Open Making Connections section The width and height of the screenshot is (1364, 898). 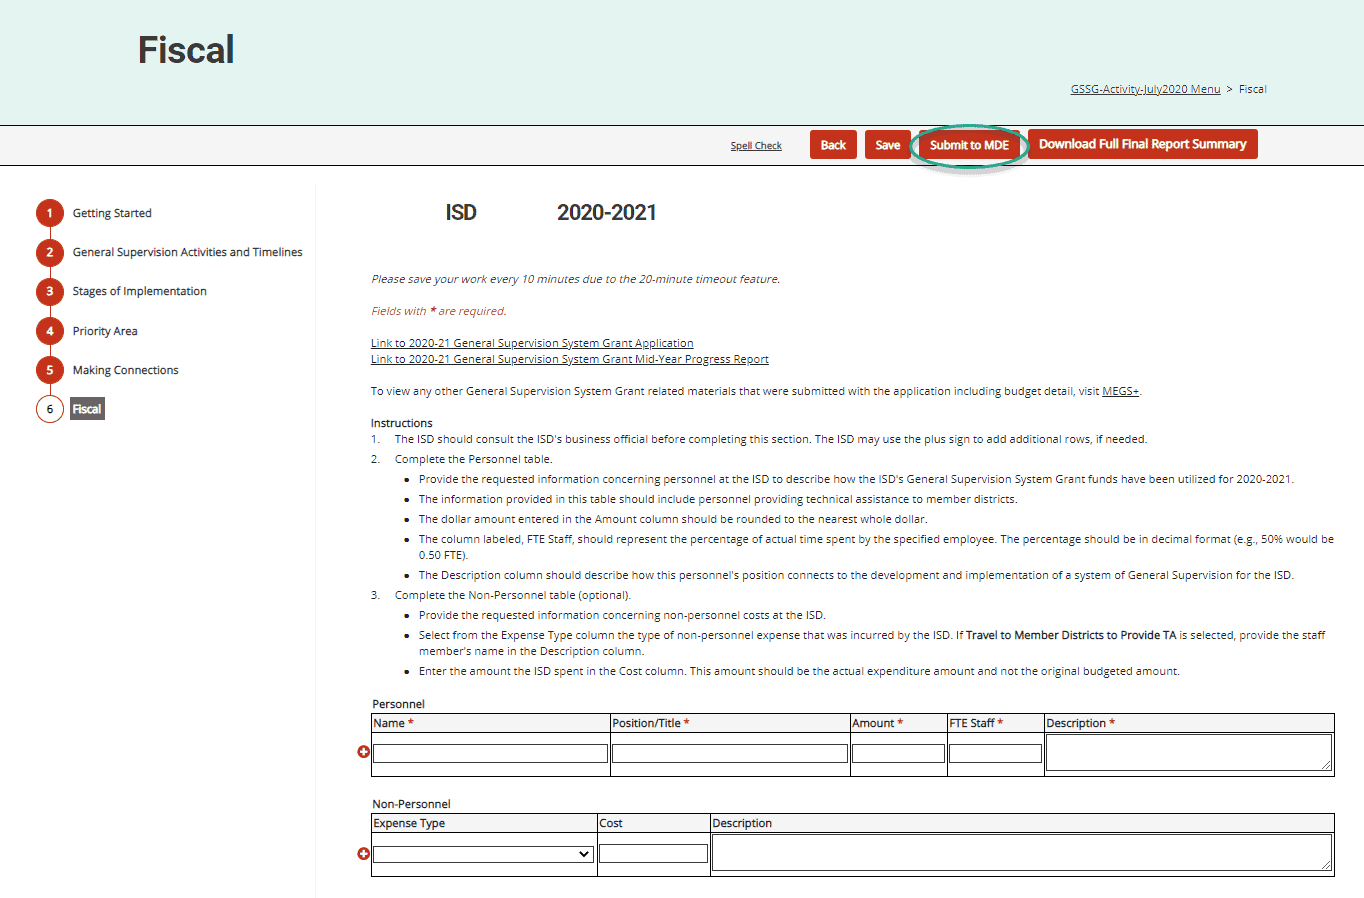click(126, 370)
